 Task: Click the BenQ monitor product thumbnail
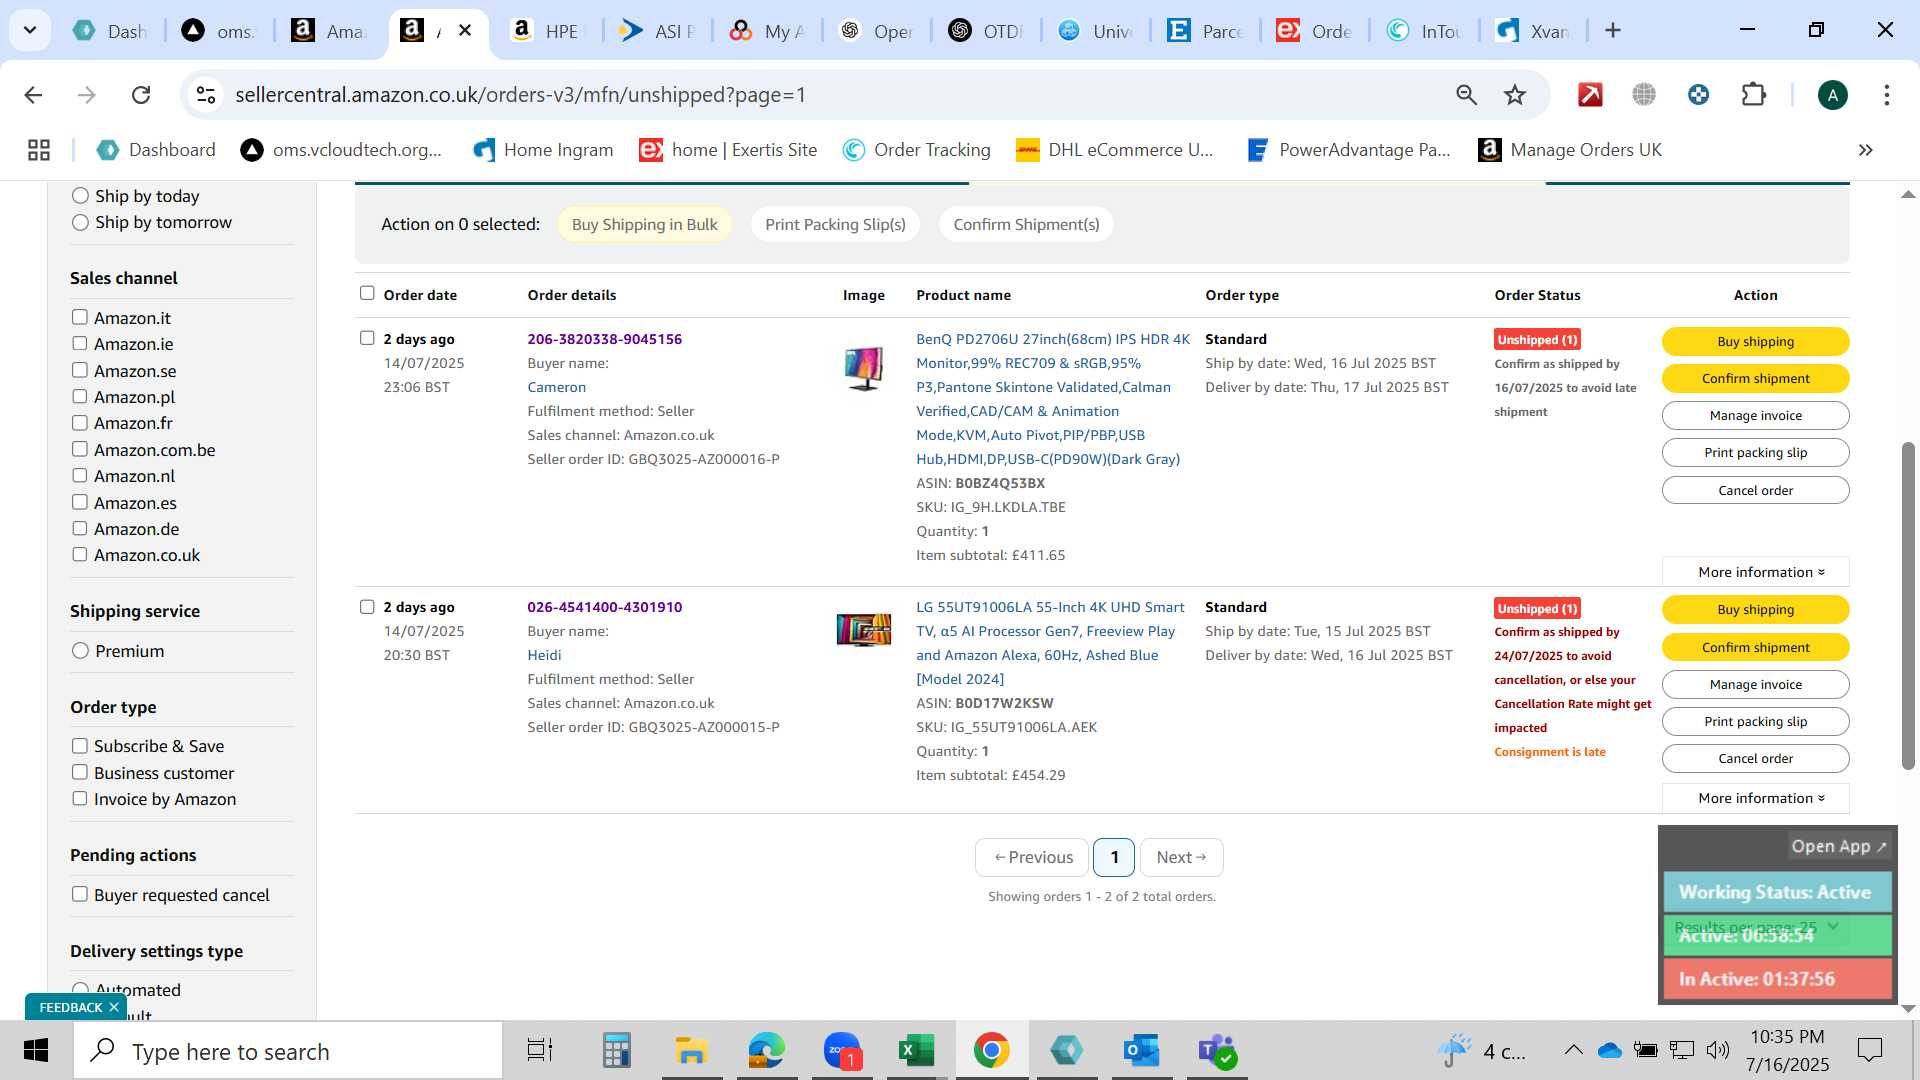tap(863, 368)
